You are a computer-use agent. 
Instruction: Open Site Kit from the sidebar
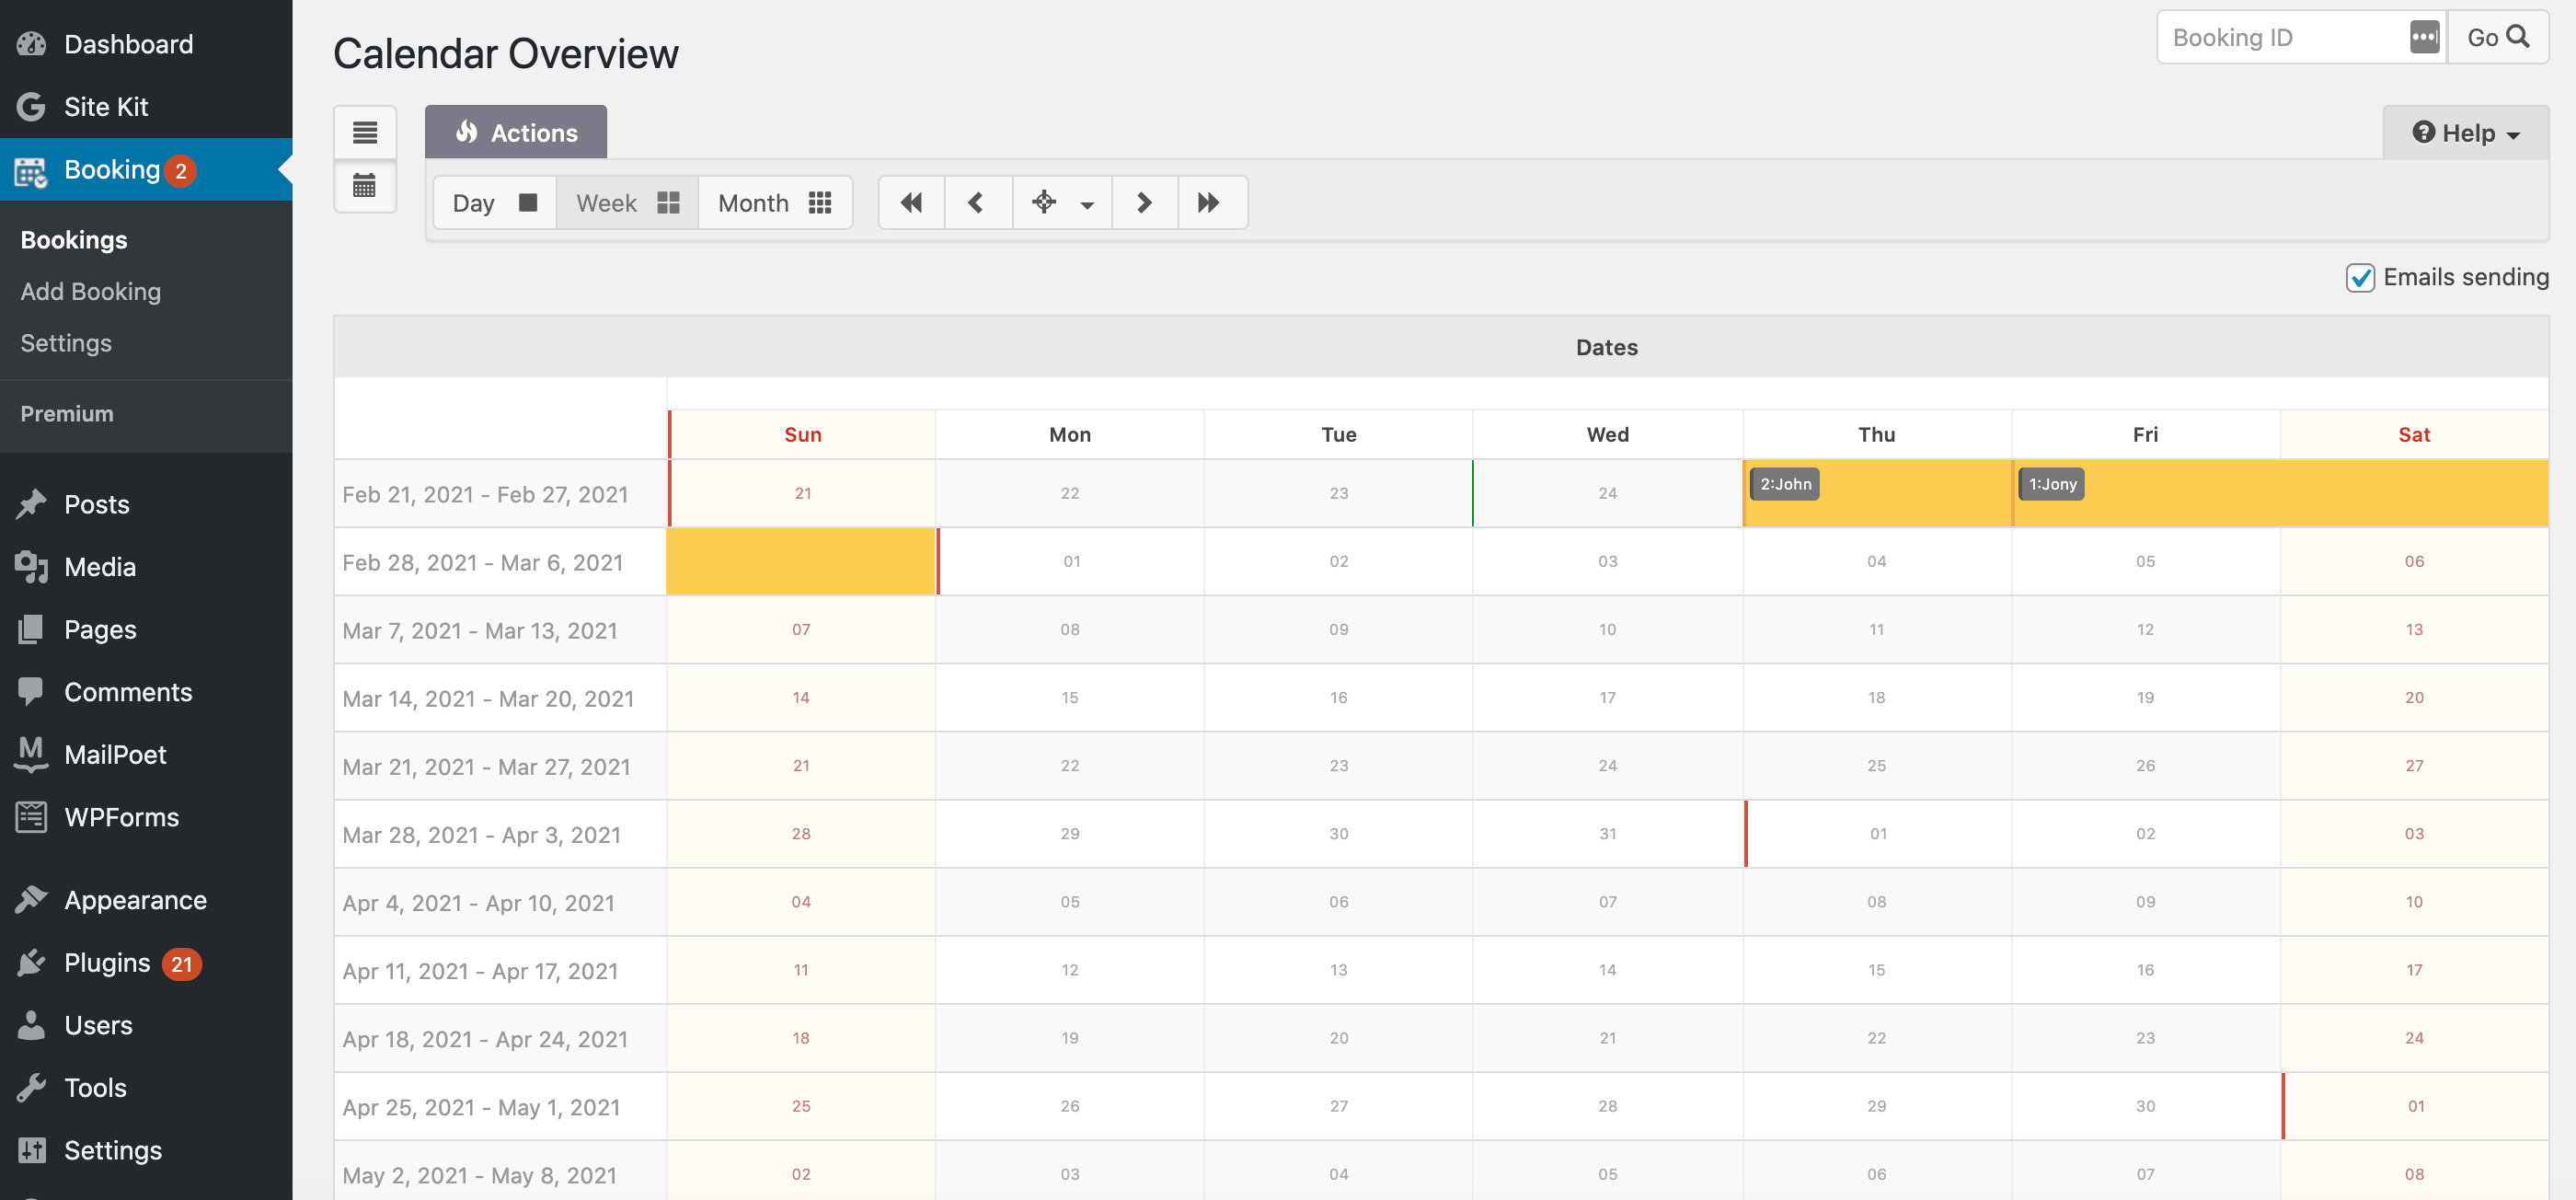(x=106, y=107)
